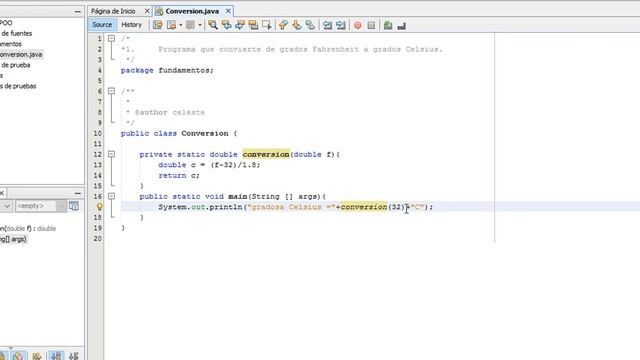Click the Back navigation icon in editor toolbar
640x360 pixels.
pos(171,25)
